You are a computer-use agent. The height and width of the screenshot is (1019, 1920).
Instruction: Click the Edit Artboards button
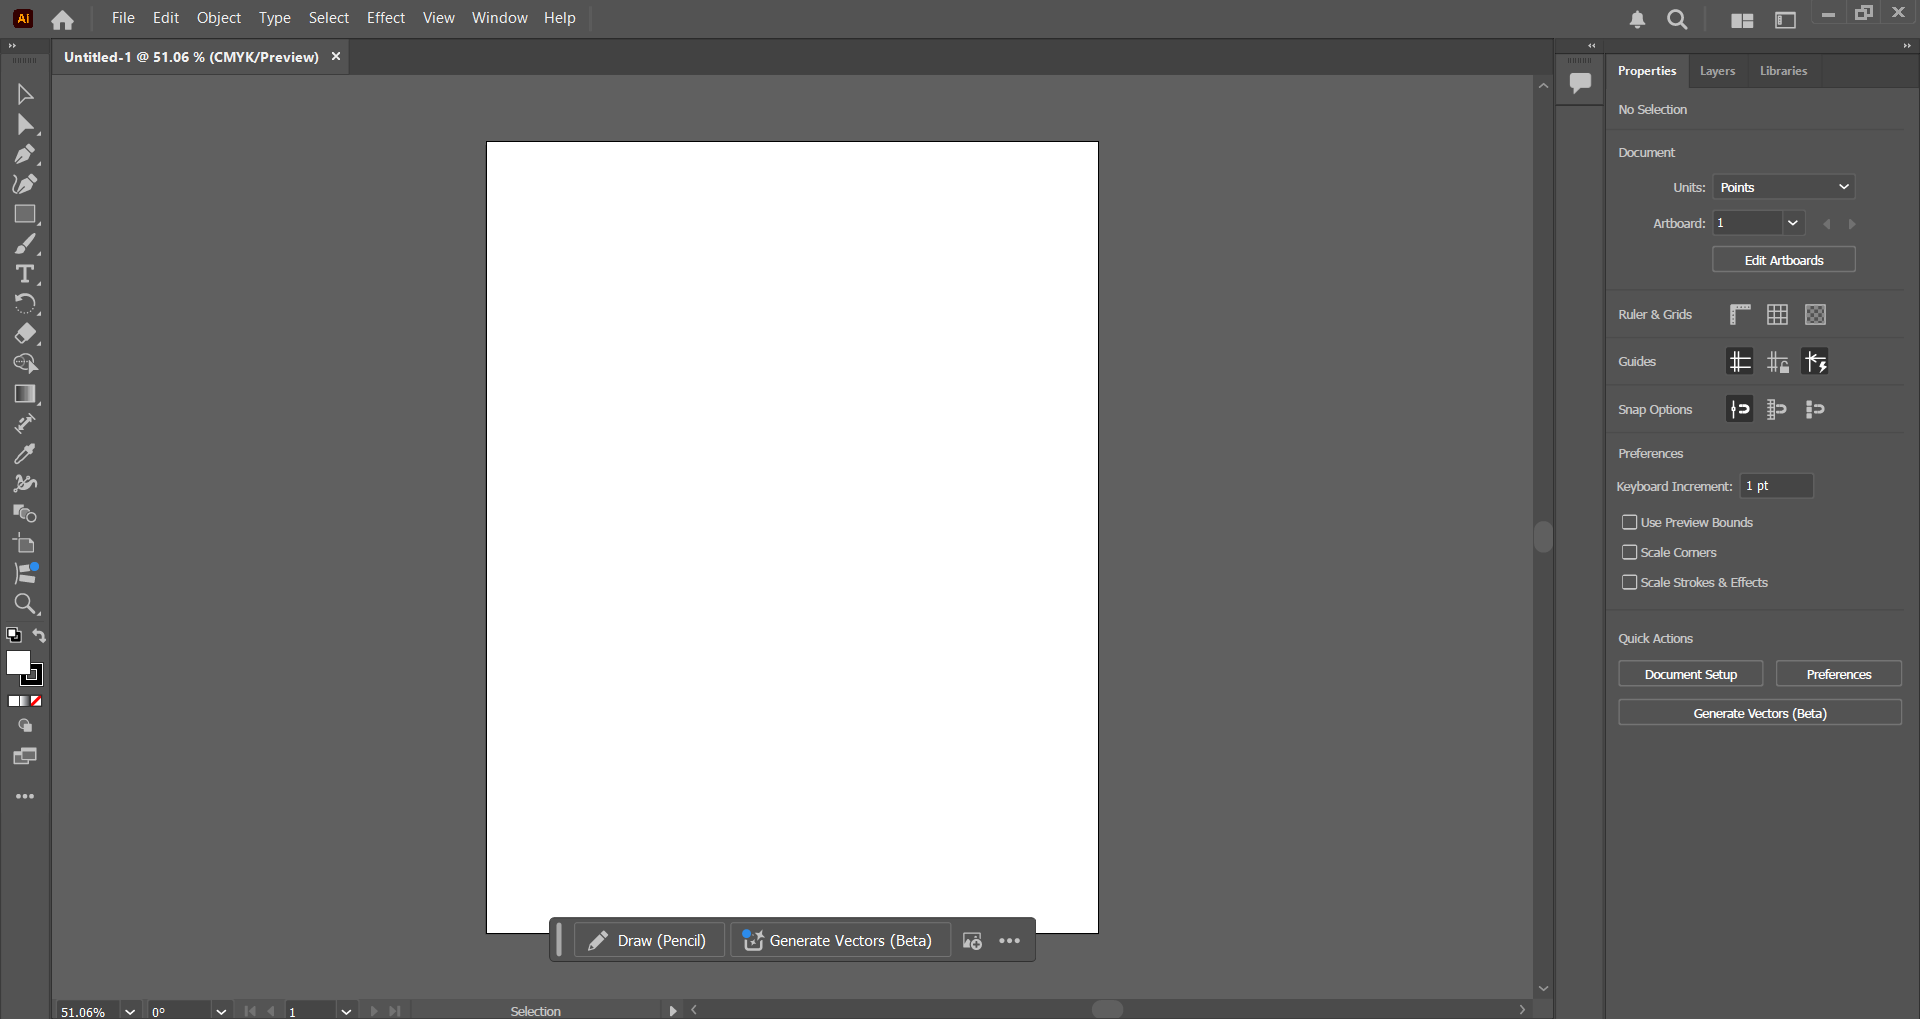tap(1784, 259)
